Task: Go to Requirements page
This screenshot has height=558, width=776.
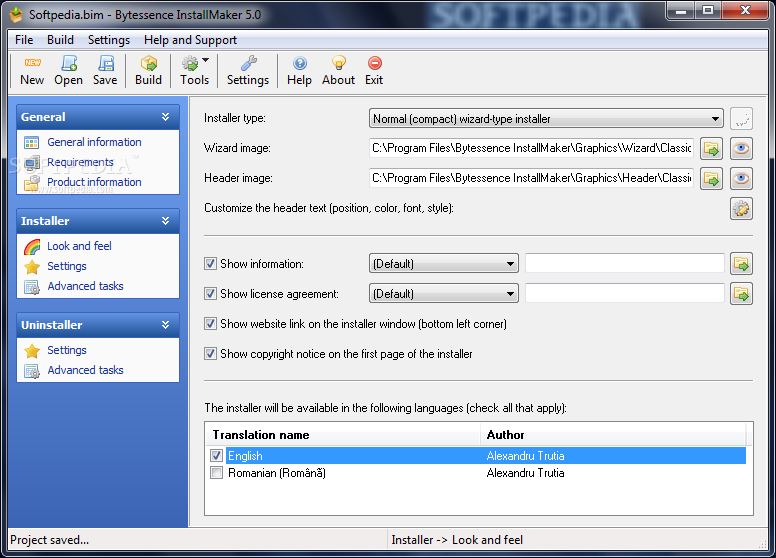Action: (x=80, y=162)
